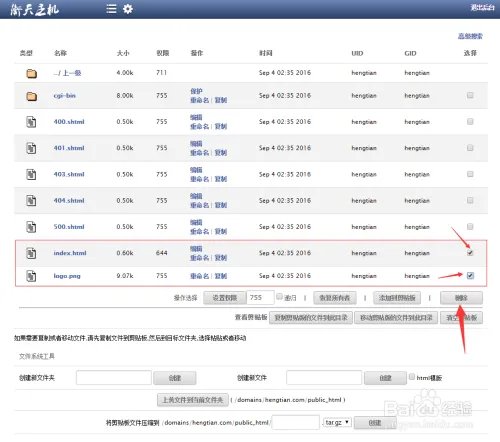Image resolution: width=500 pixels, height=442 pixels.
Task: Open the 500.shtml file link
Action: pos(69,227)
